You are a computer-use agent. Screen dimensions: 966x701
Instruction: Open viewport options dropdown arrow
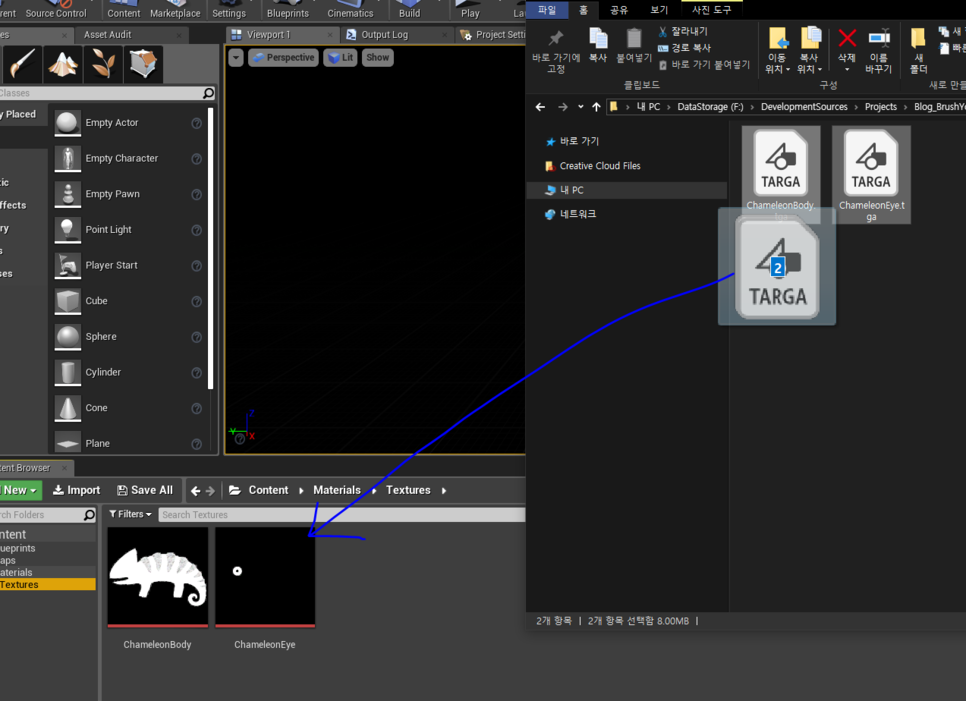236,58
